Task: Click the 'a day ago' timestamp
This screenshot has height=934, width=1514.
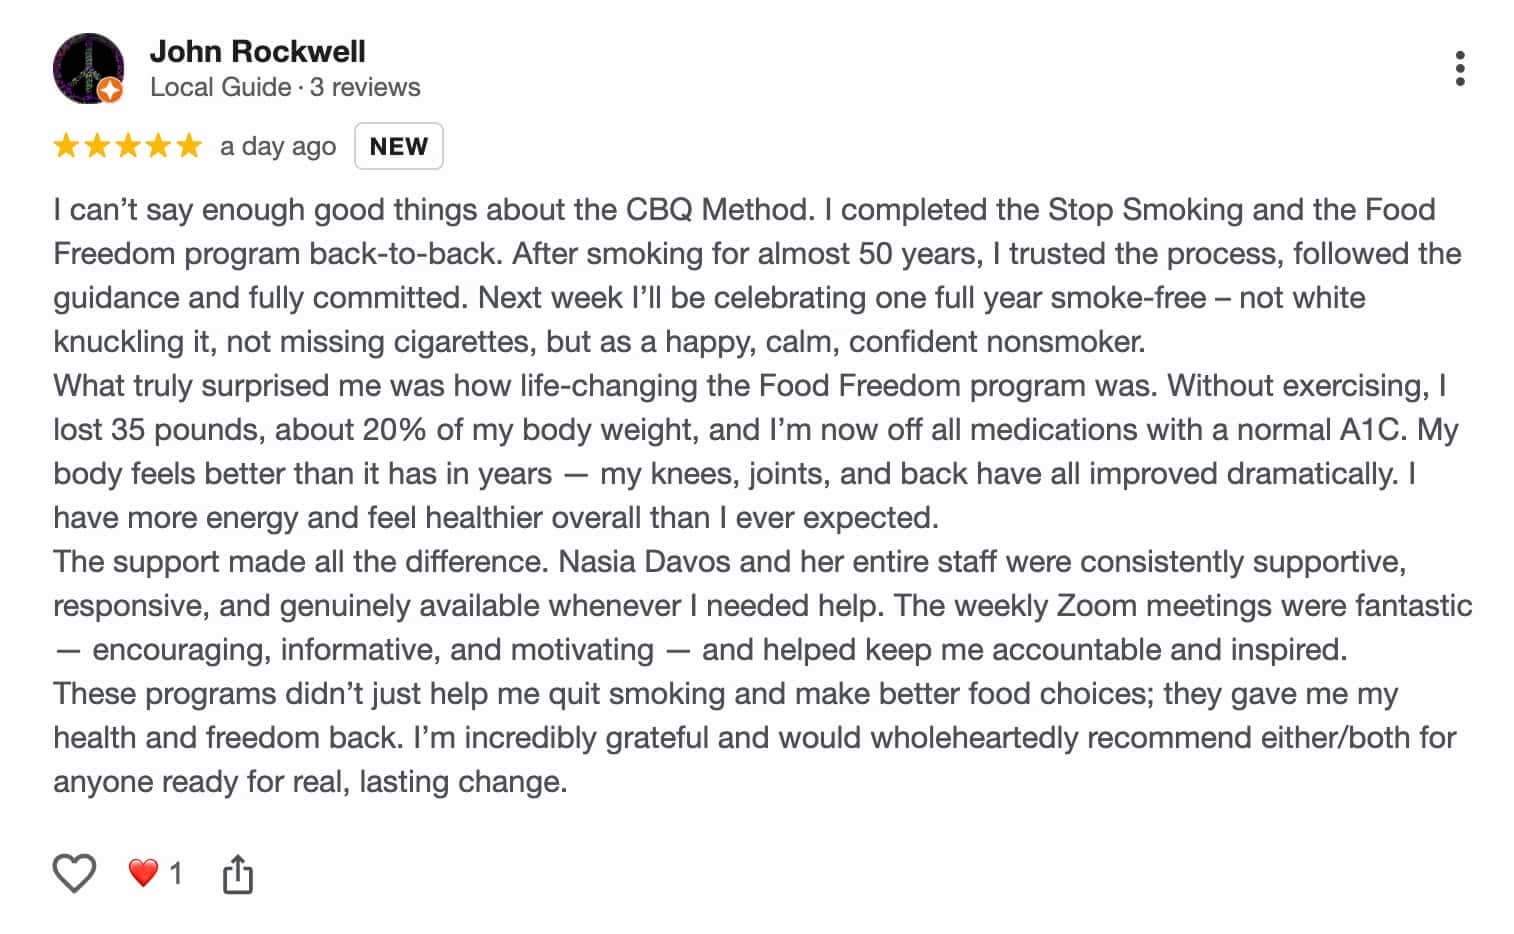Action: (x=278, y=146)
